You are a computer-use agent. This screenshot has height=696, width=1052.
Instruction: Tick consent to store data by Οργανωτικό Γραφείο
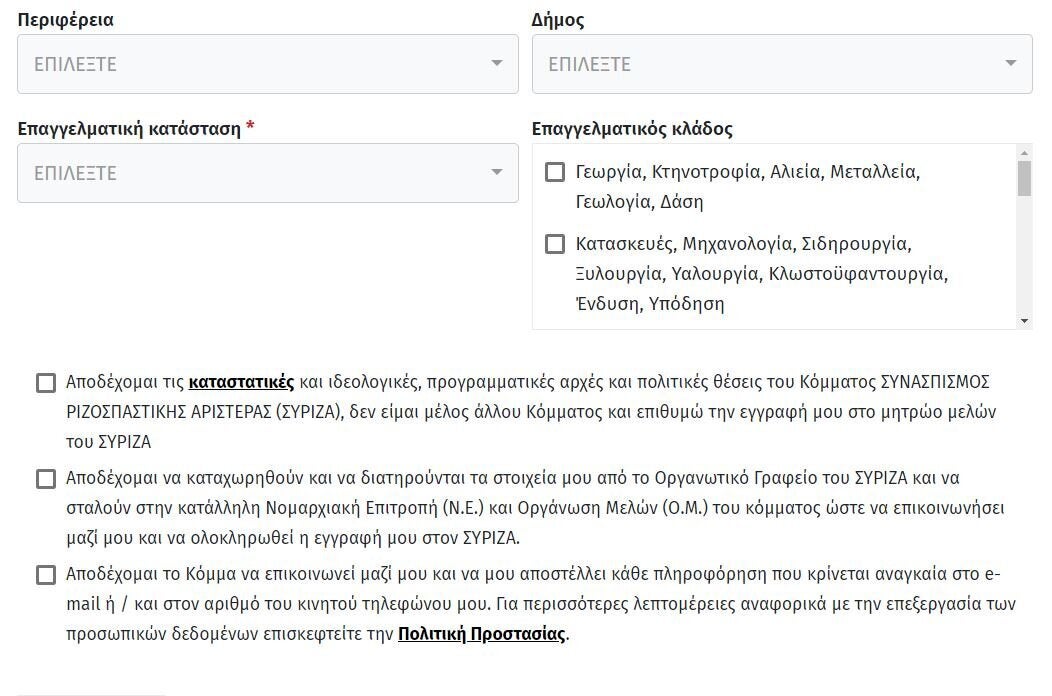pos(46,479)
